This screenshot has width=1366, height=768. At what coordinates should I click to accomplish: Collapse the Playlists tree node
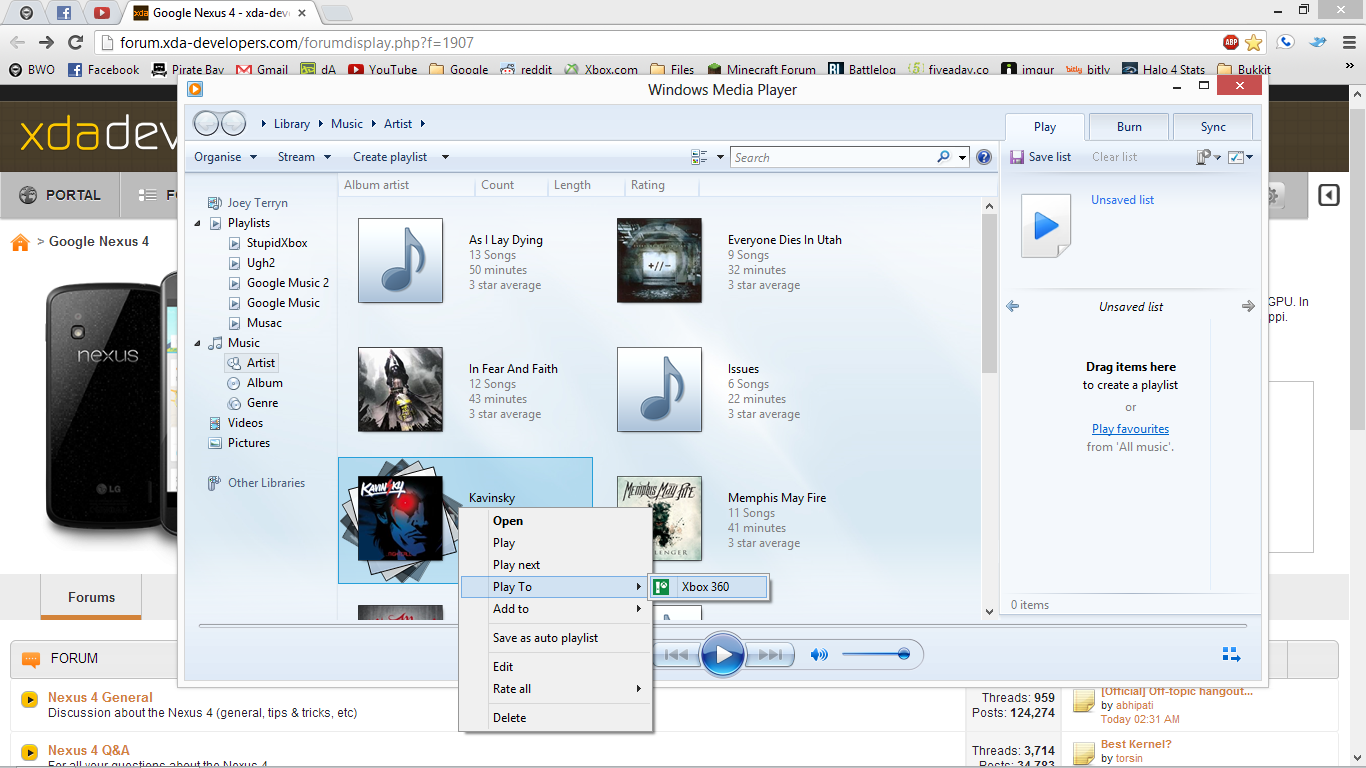(197, 223)
